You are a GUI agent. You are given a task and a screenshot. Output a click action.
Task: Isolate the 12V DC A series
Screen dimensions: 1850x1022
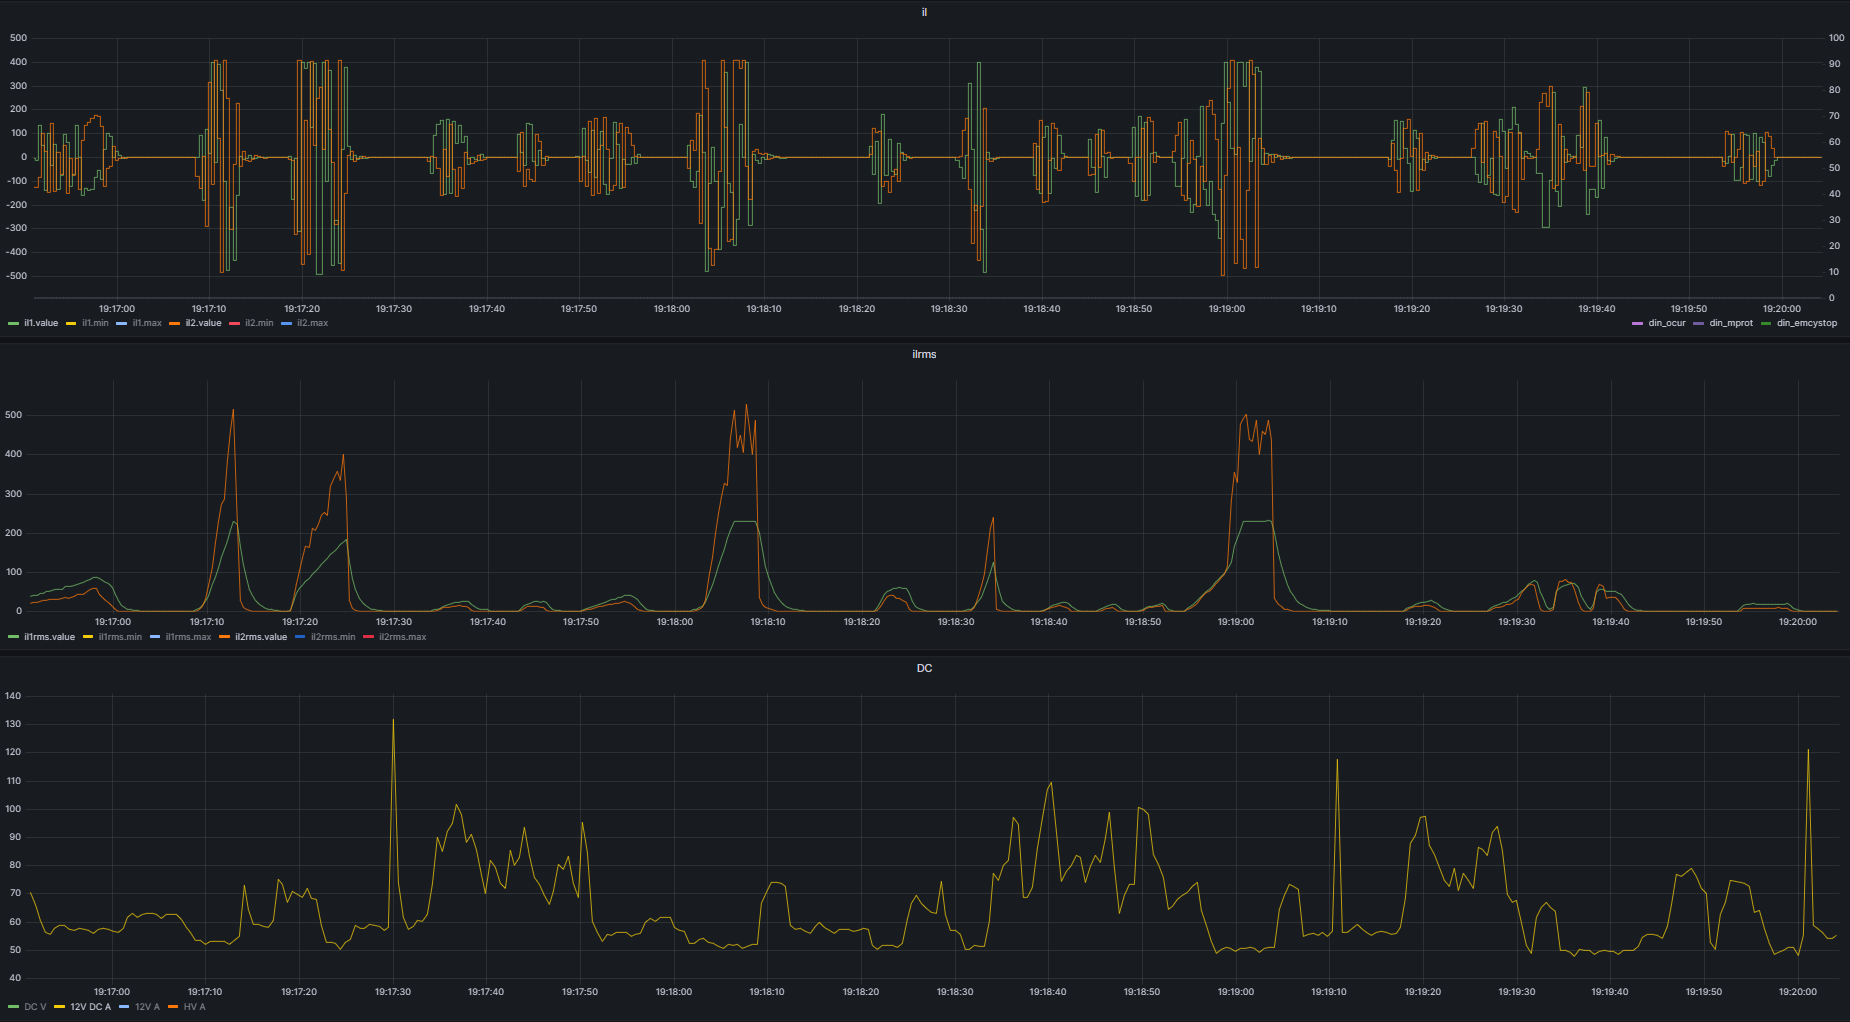point(90,1007)
